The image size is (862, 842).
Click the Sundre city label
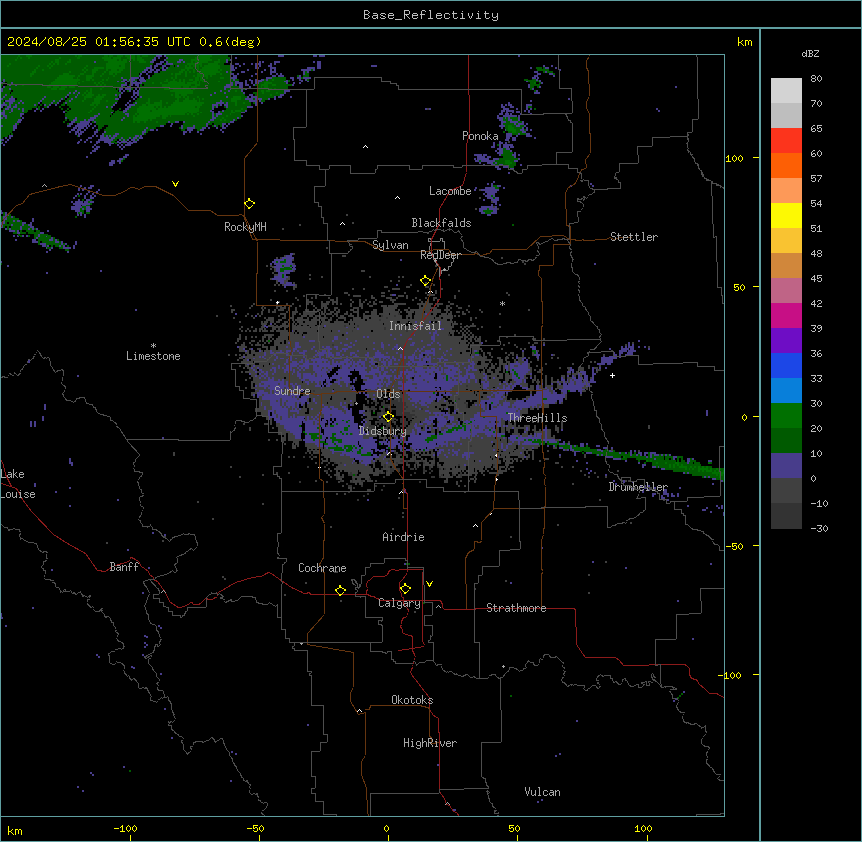coord(292,391)
